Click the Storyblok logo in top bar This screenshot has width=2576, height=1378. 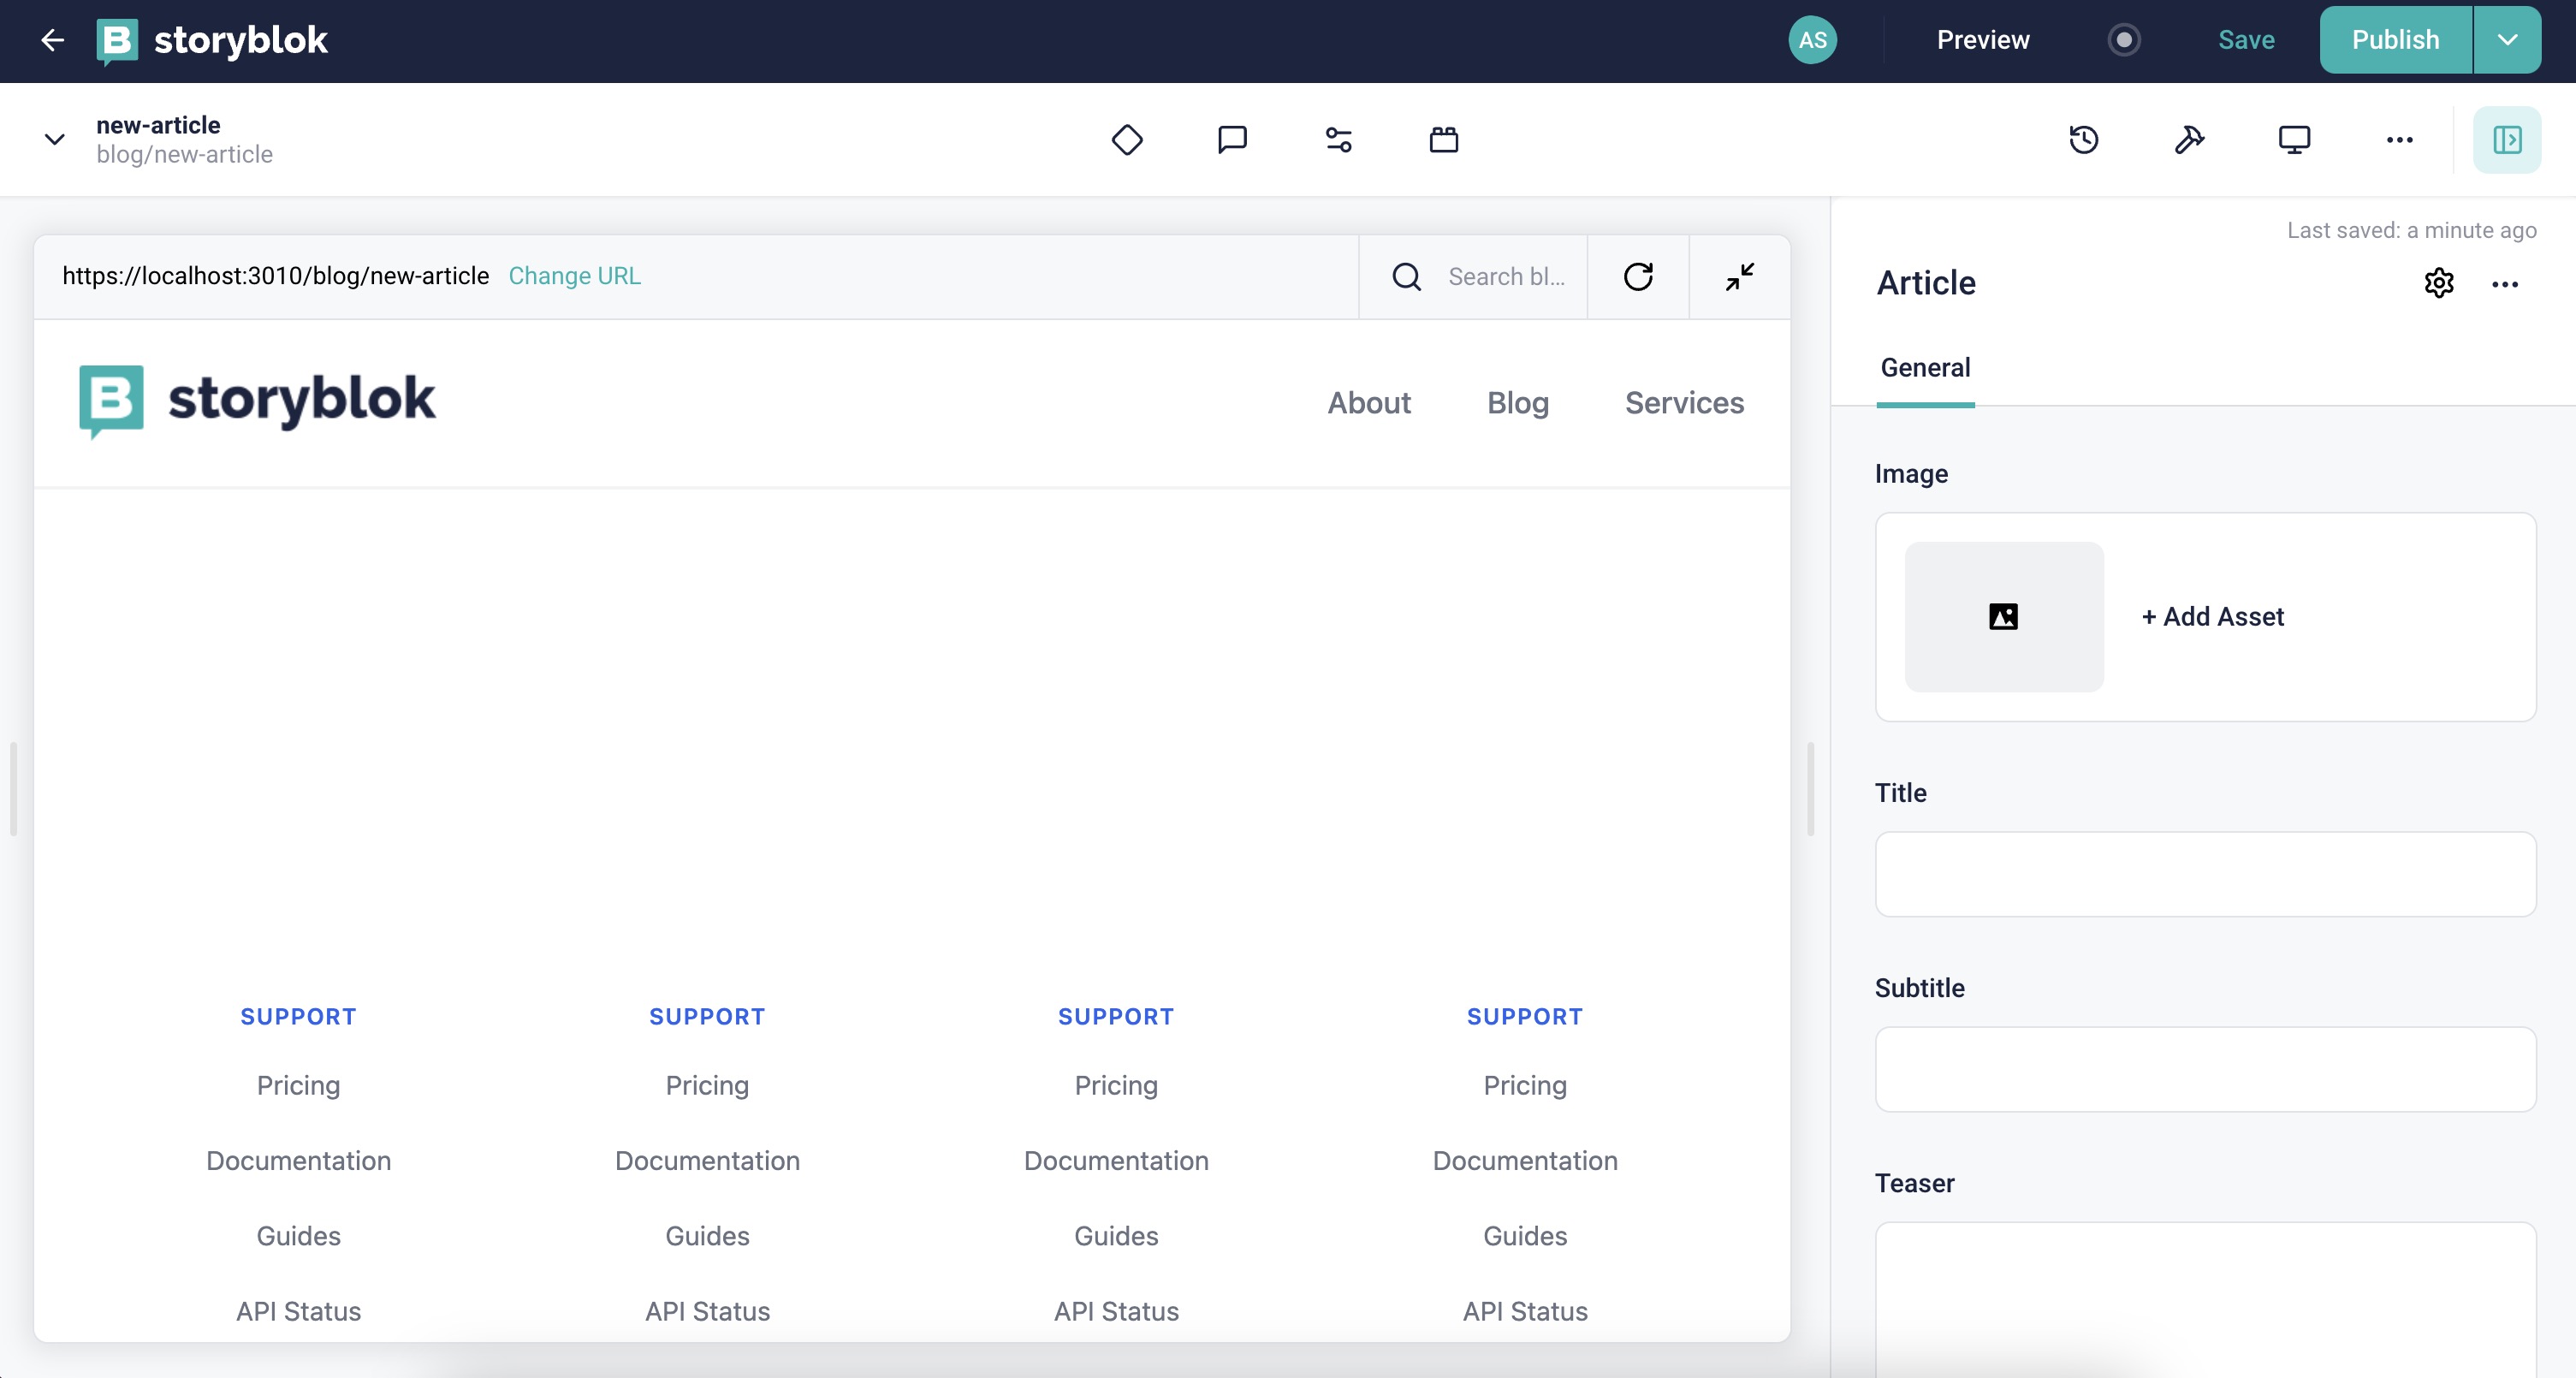coord(212,40)
